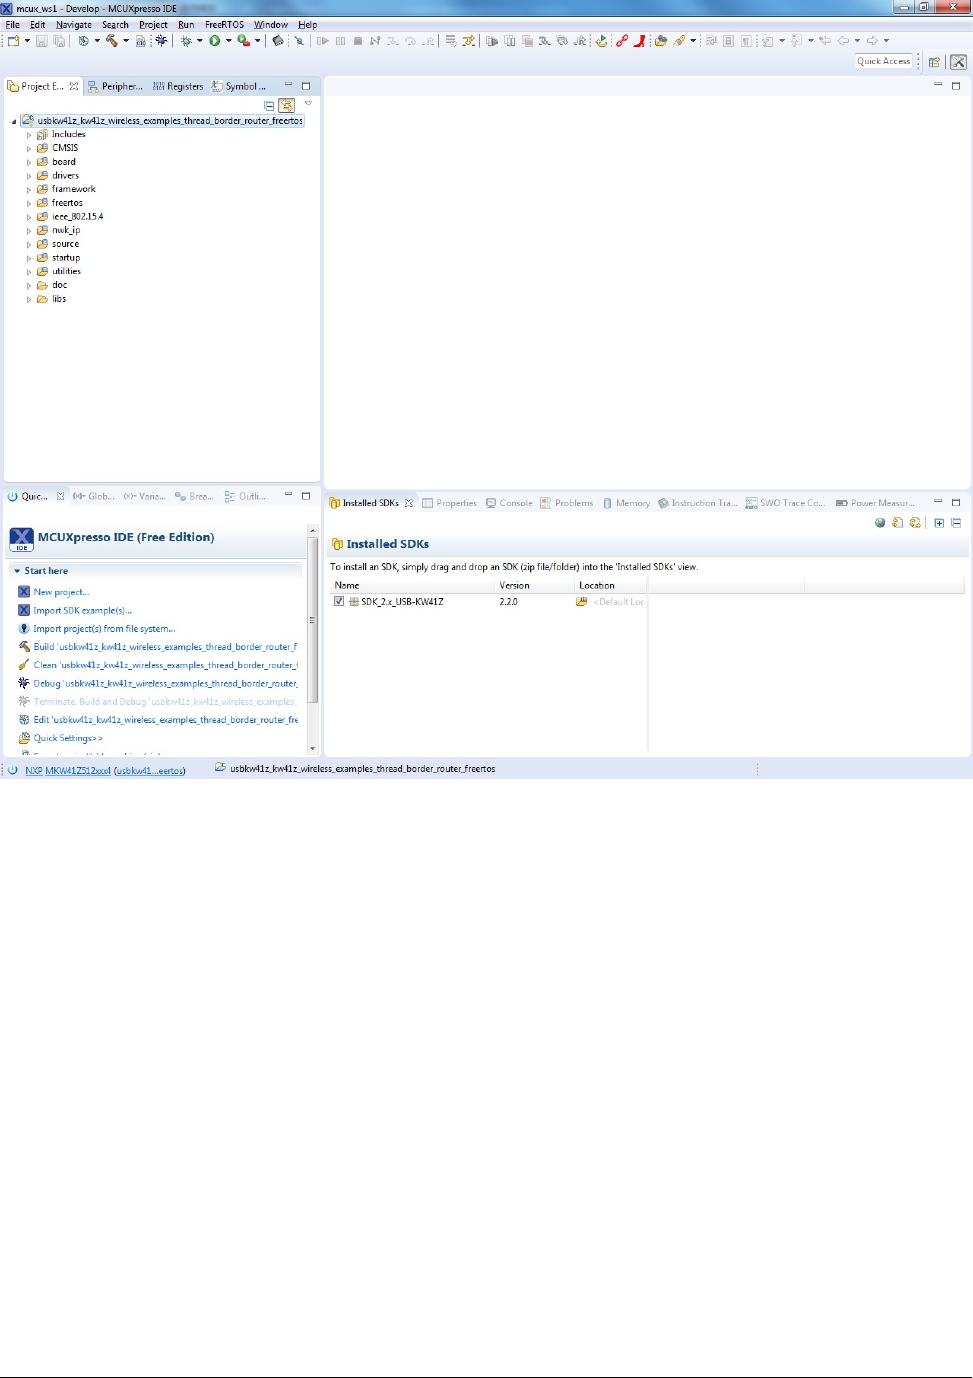Collapse the Start here section
Screen dimensions: 973x1378
(x=17, y=571)
